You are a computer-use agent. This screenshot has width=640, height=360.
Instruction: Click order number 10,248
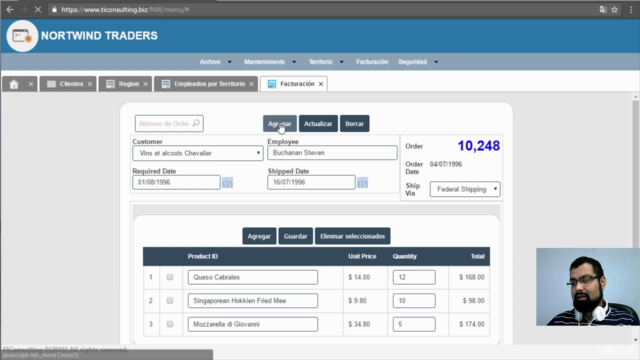click(478, 146)
